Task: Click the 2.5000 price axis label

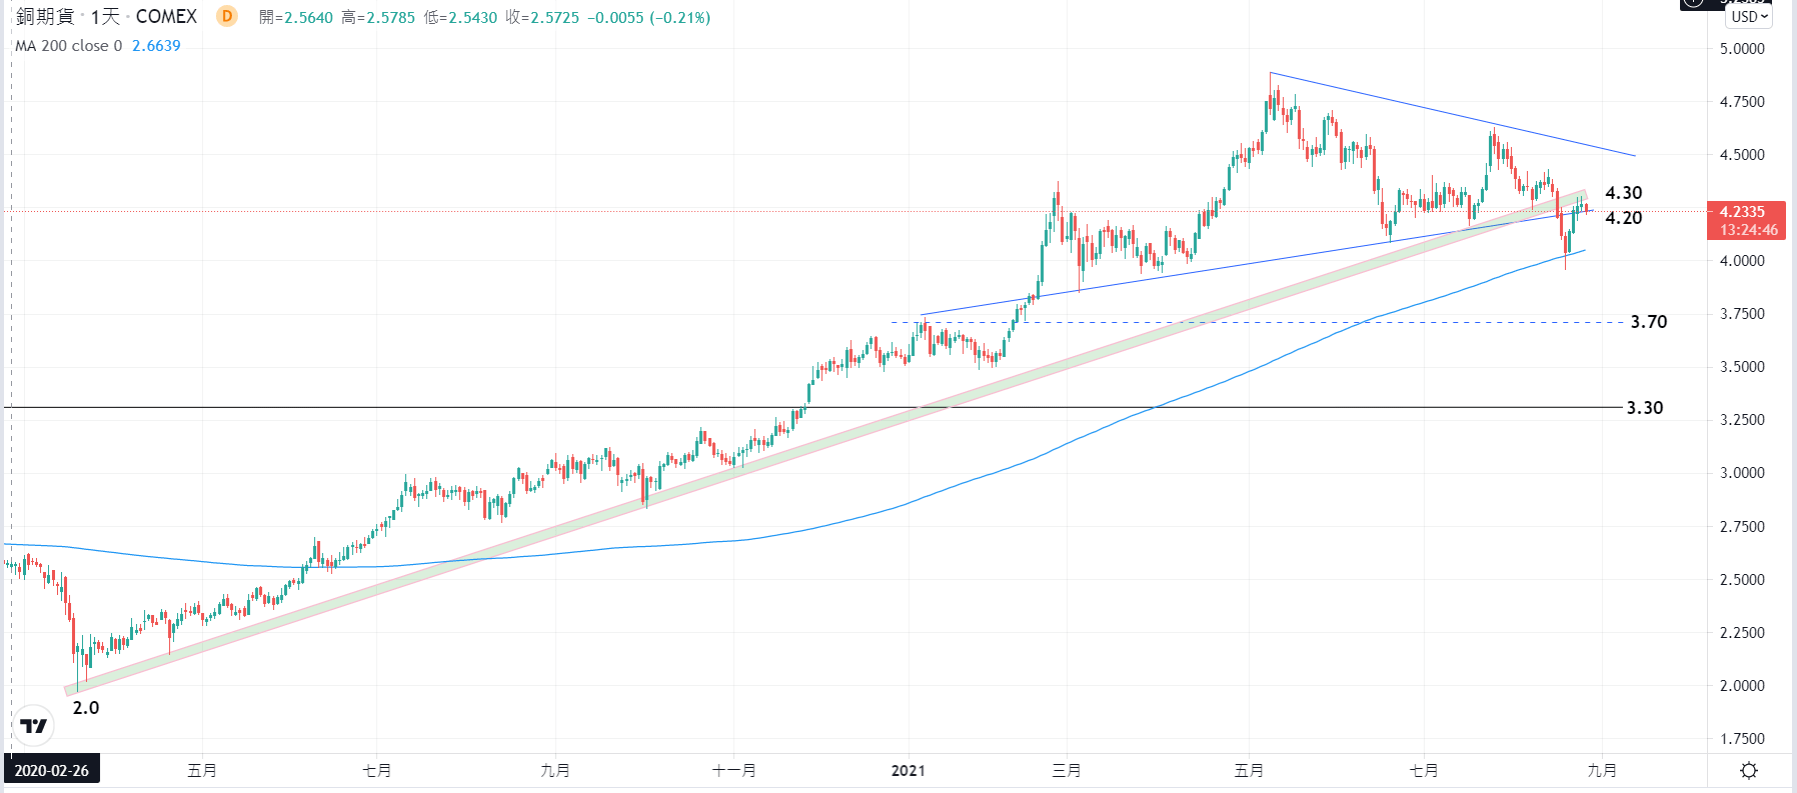Action: 1742,580
